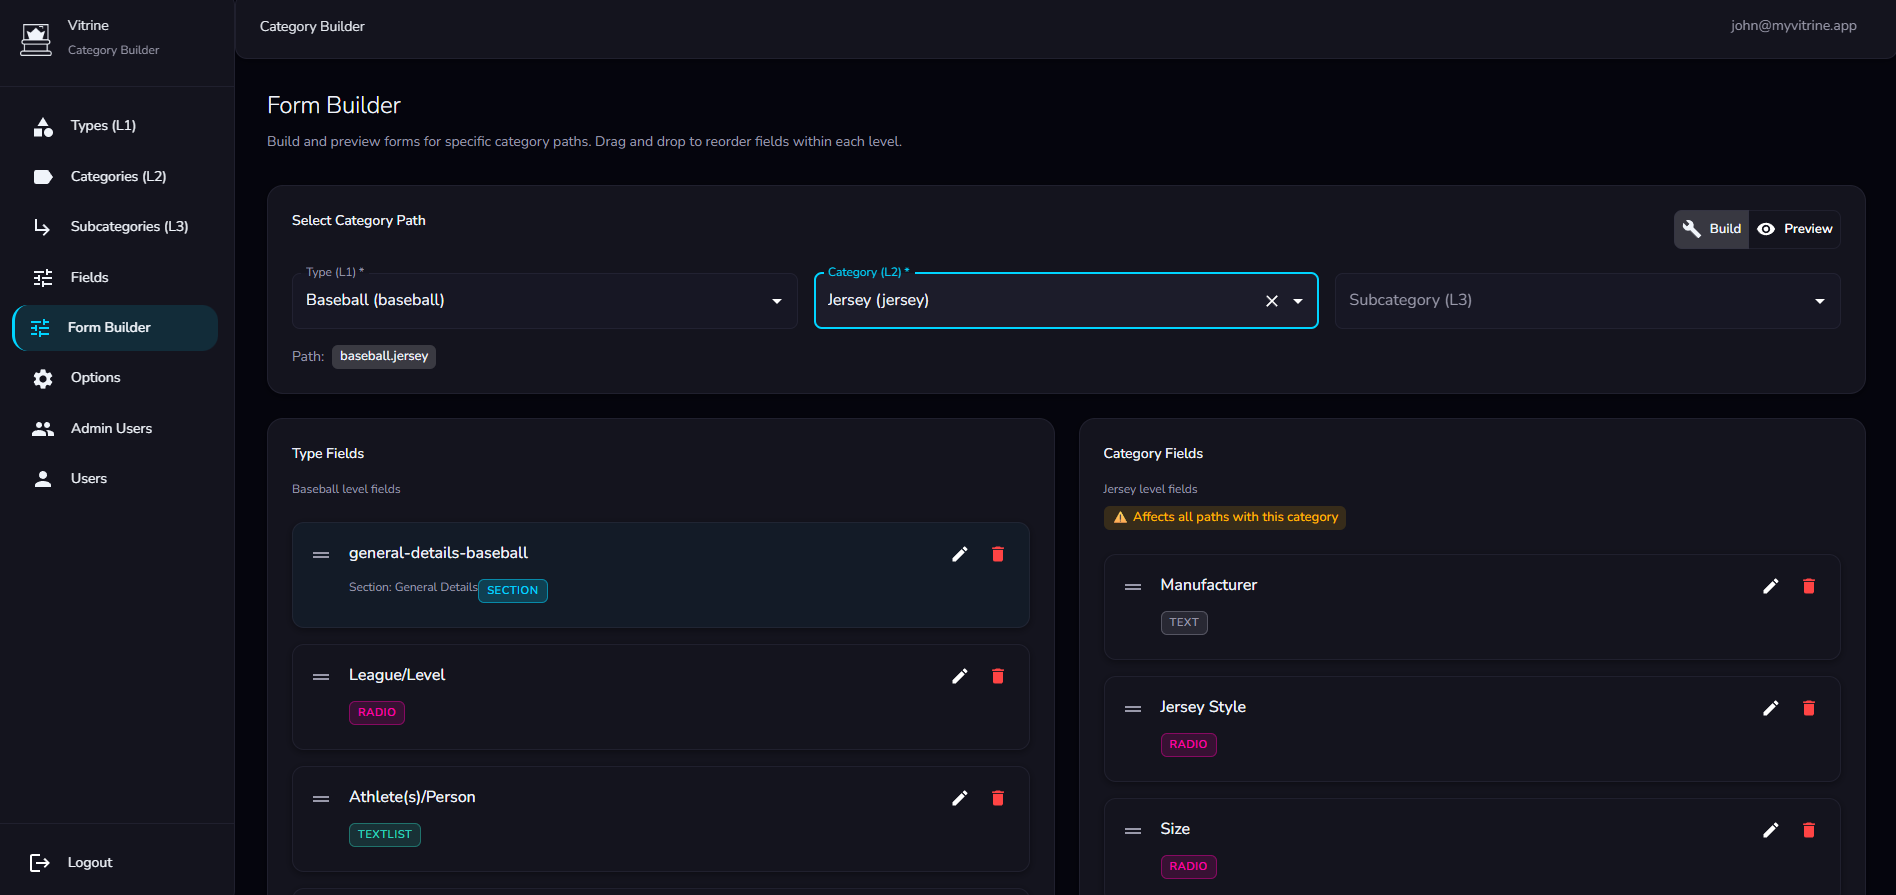Delete the League/Level field
Image resolution: width=1896 pixels, height=895 pixels.
coord(997,676)
